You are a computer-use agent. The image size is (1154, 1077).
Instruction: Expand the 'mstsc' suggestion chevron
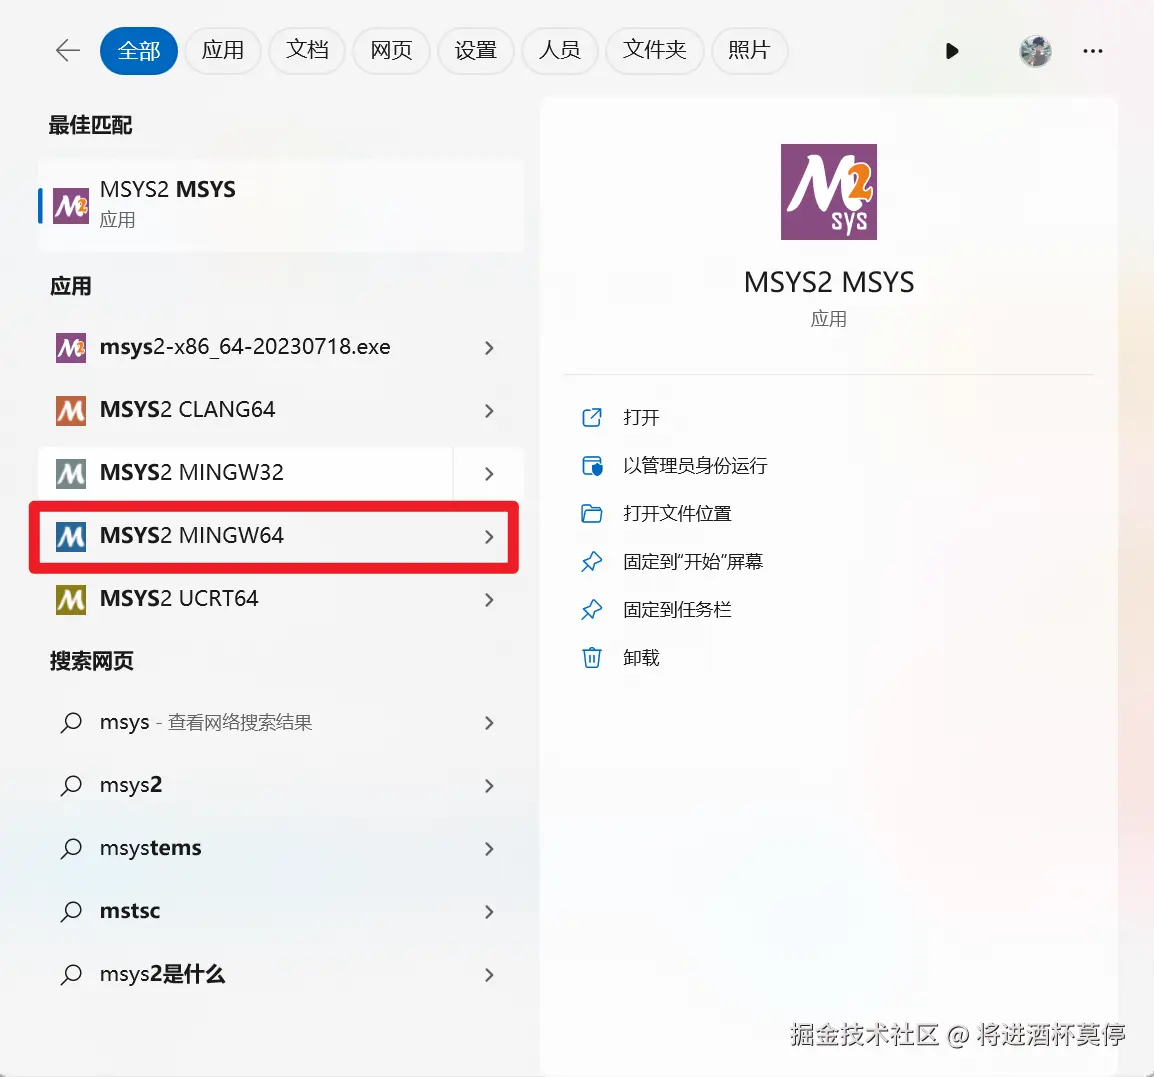click(489, 912)
